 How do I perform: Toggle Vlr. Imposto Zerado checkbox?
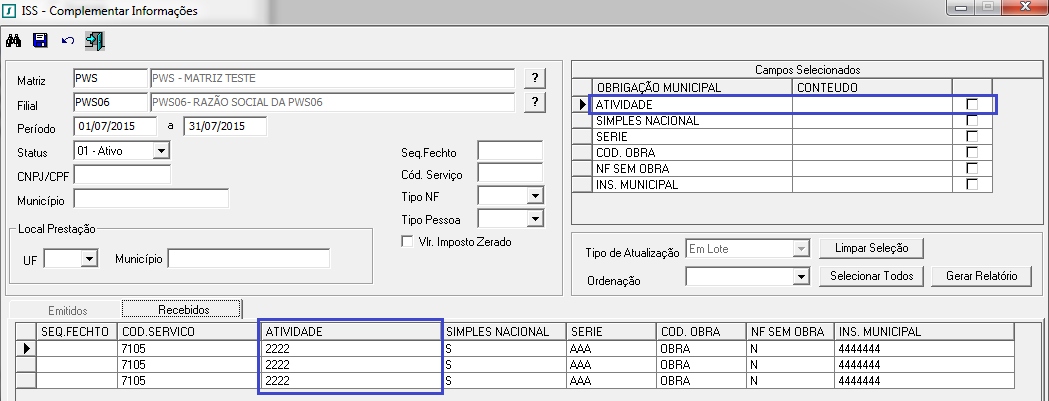point(407,241)
